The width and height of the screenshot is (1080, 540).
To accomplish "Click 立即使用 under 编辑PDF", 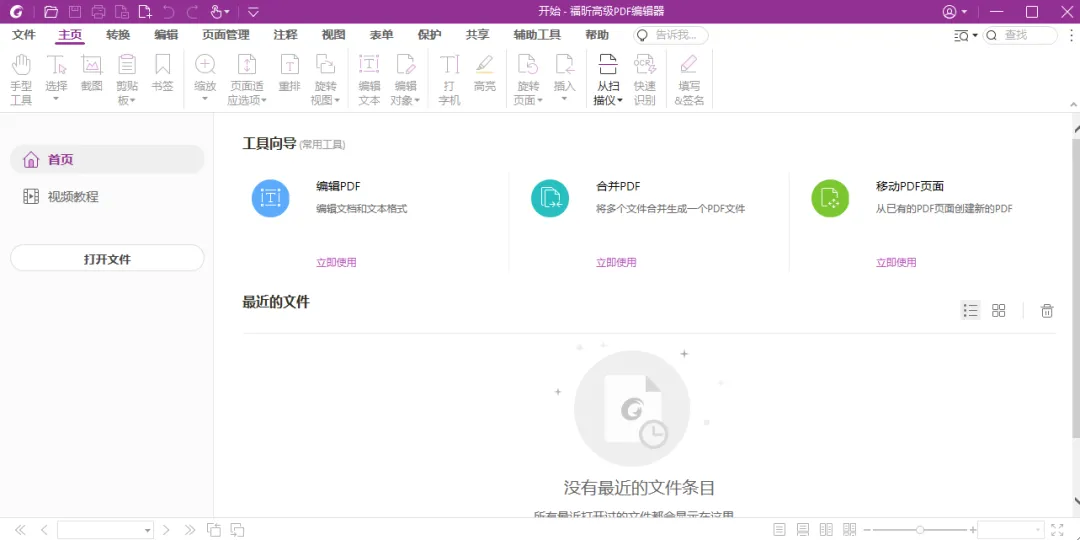I will 336,262.
